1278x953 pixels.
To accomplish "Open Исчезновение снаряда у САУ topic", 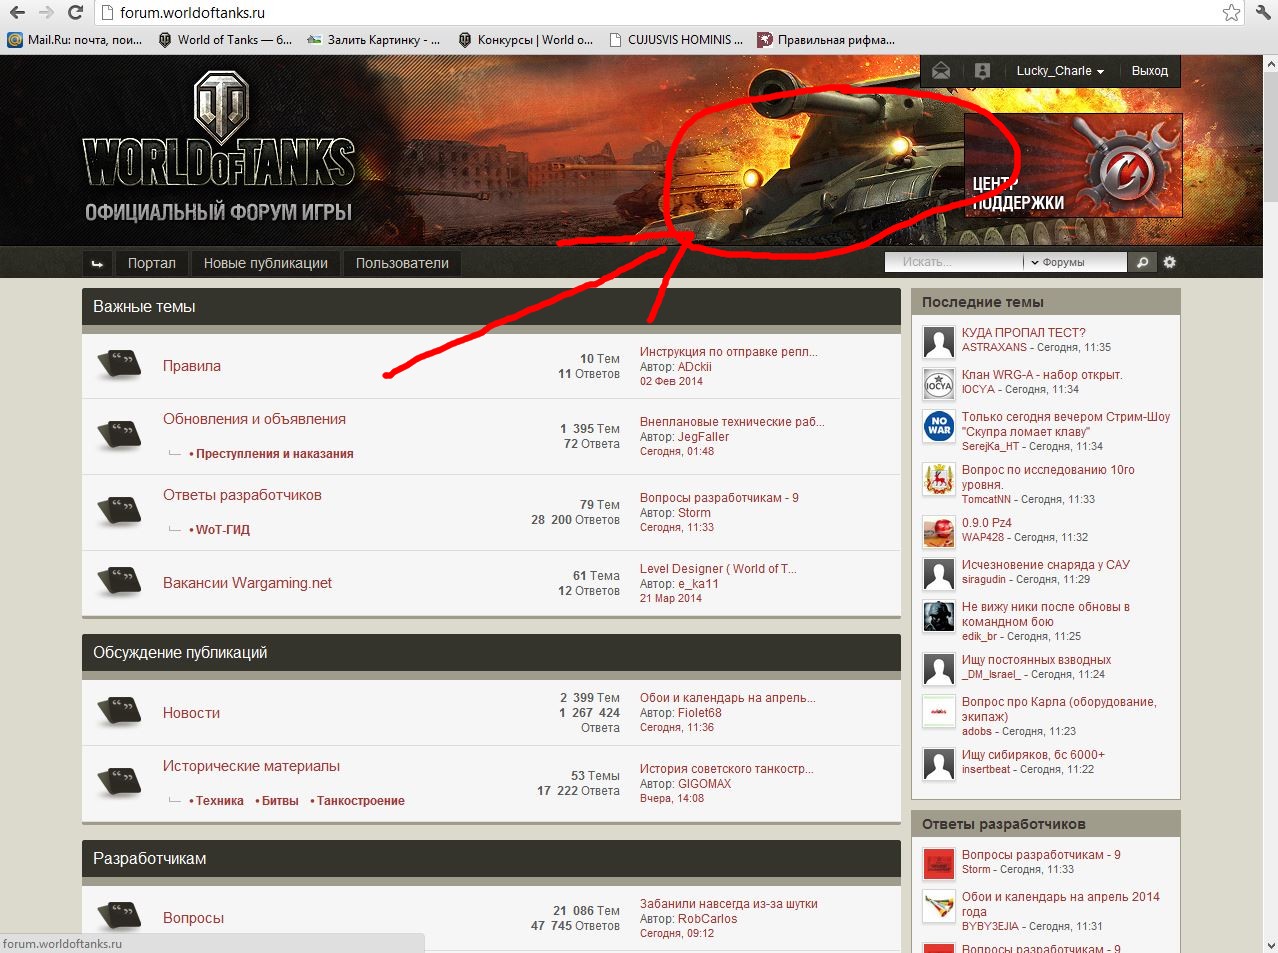I will 1045,565.
